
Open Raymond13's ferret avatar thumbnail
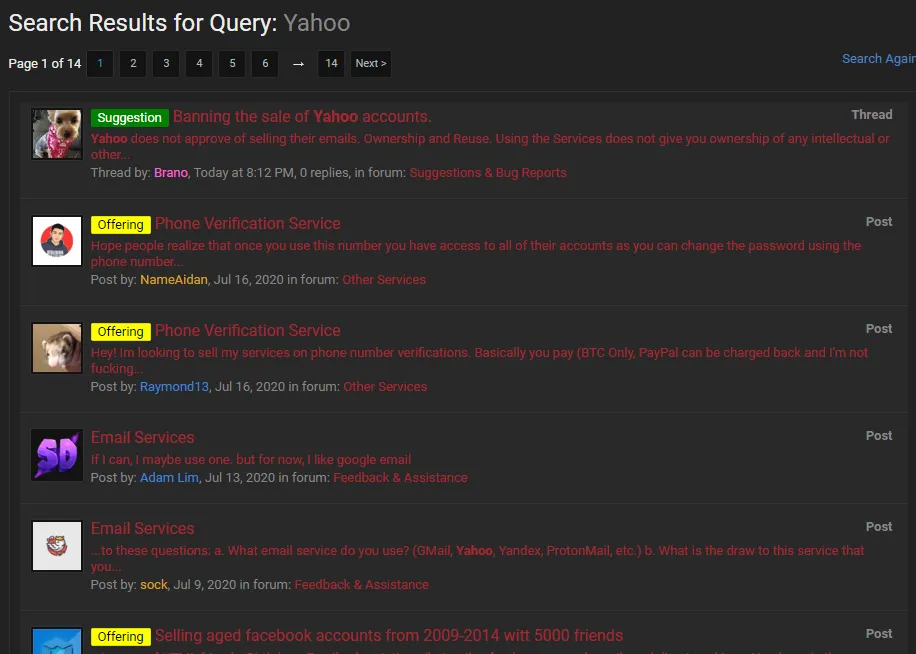(57, 347)
